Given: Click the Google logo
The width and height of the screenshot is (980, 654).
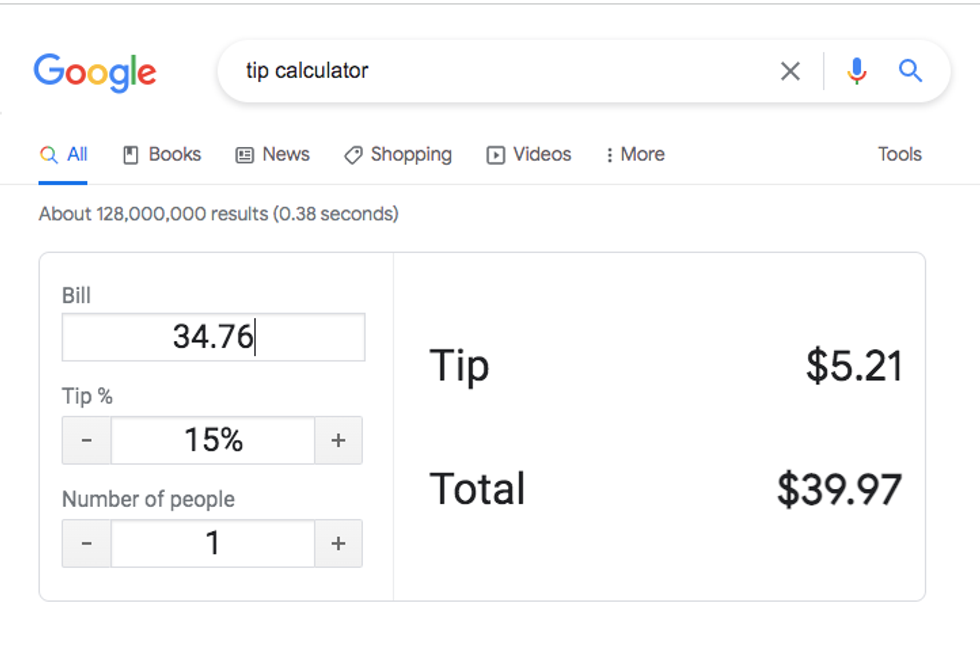Looking at the screenshot, I should tap(95, 72).
